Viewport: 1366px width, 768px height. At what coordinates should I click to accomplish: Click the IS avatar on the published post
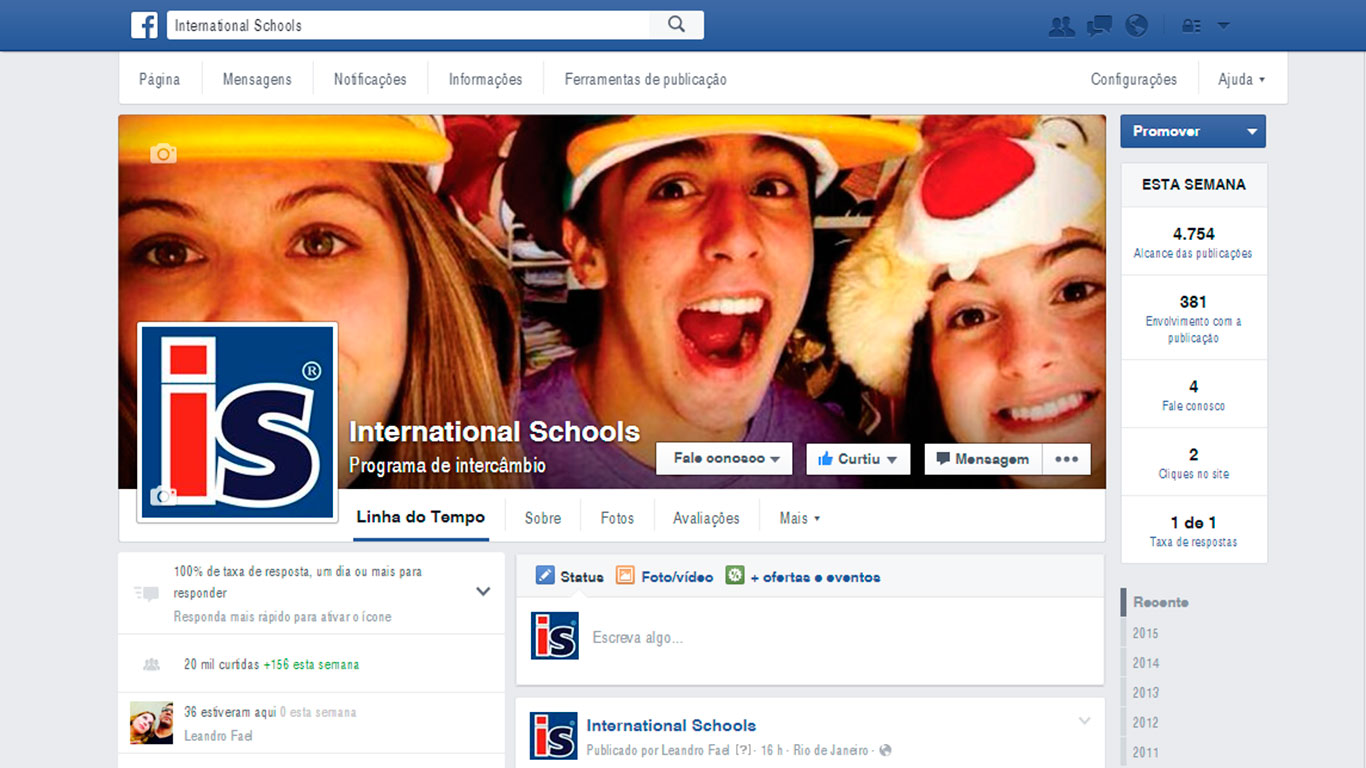point(554,736)
